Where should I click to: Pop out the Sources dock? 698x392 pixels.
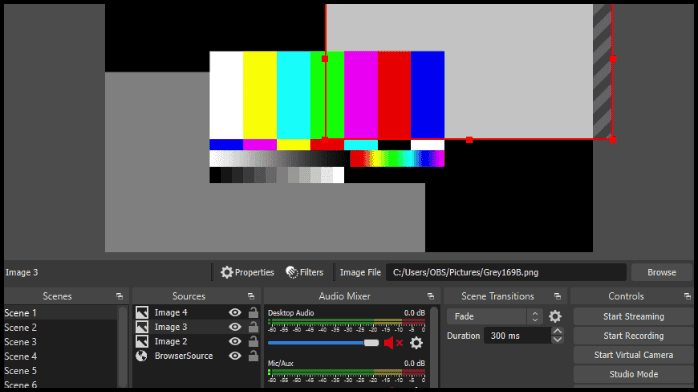click(x=251, y=296)
